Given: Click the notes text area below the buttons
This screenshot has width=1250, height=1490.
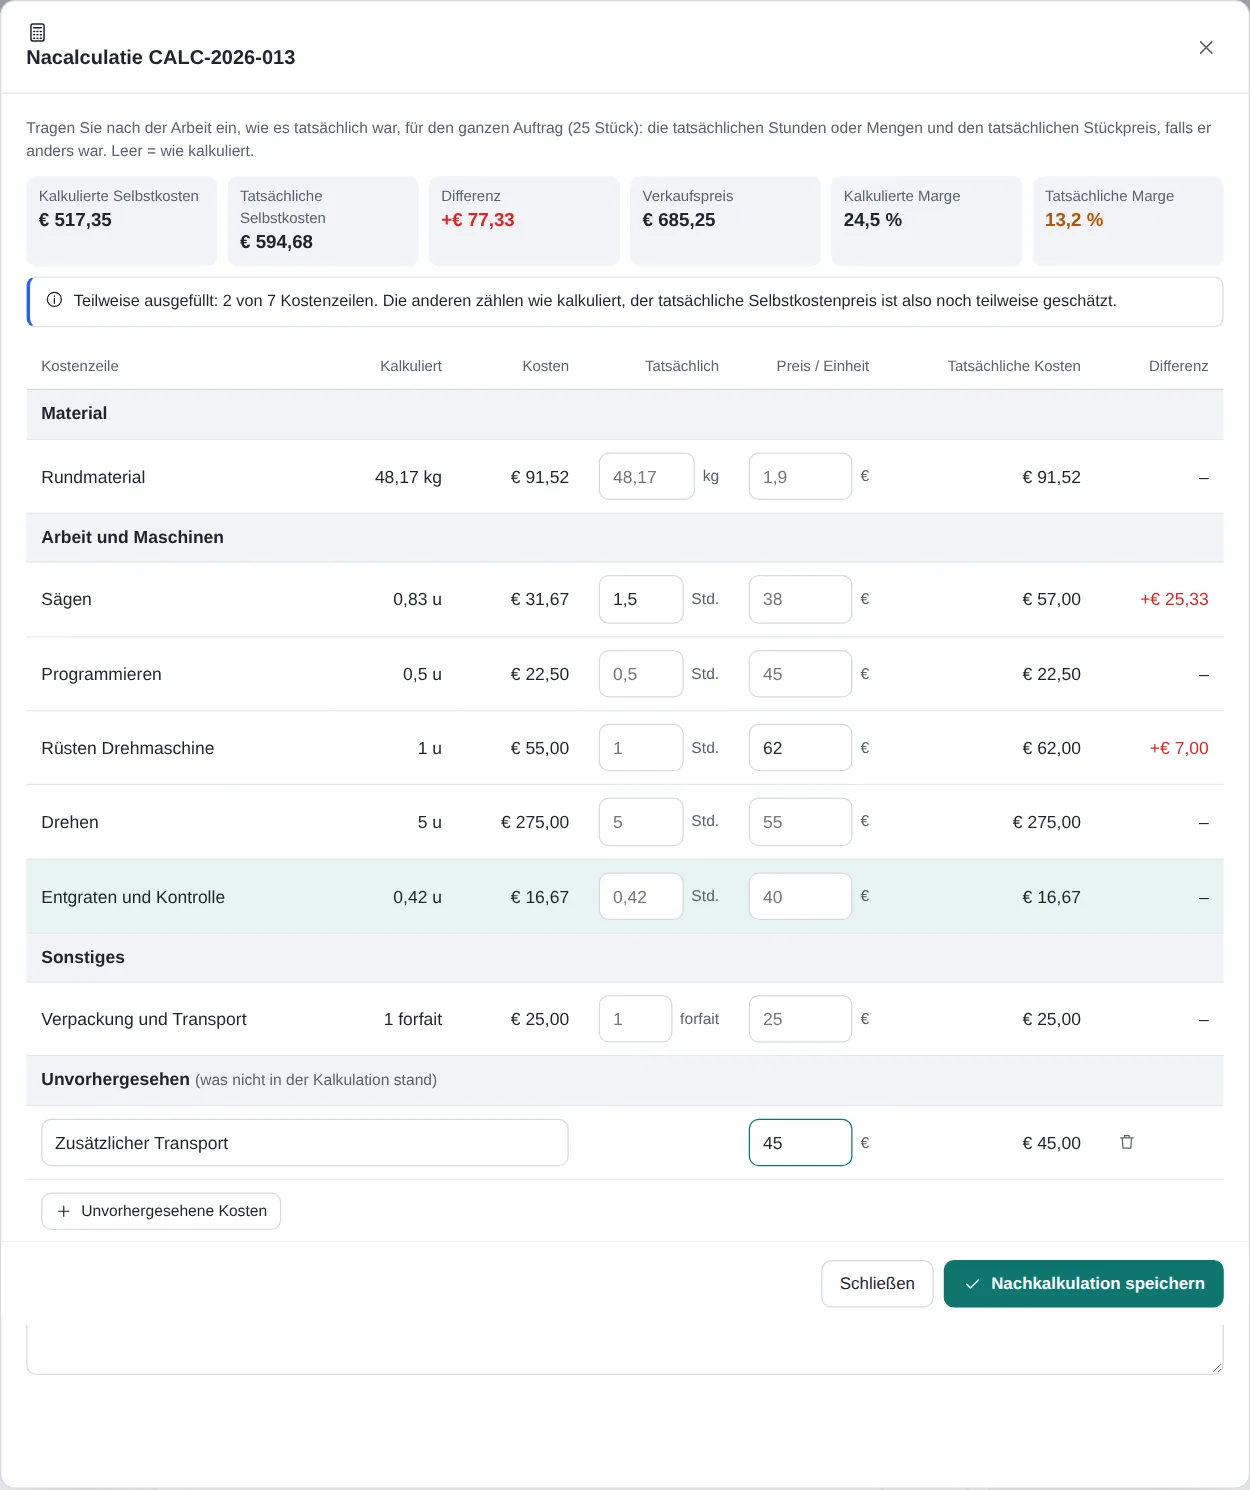Looking at the screenshot, I should [x=625, y=1349].
